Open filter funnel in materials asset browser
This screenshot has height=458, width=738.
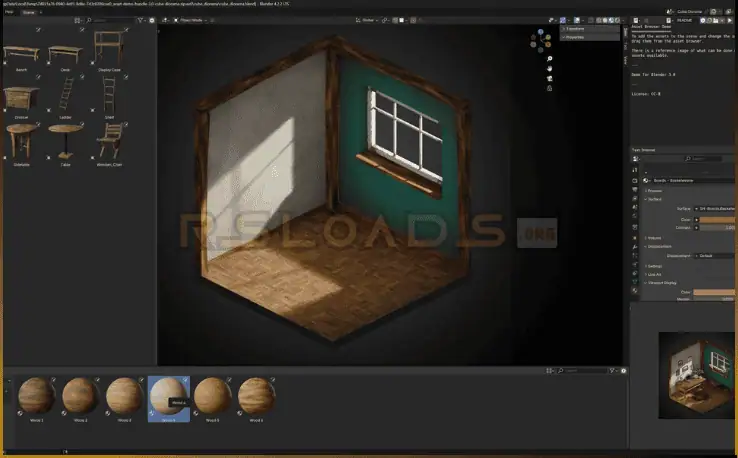[x=613, y=371]
